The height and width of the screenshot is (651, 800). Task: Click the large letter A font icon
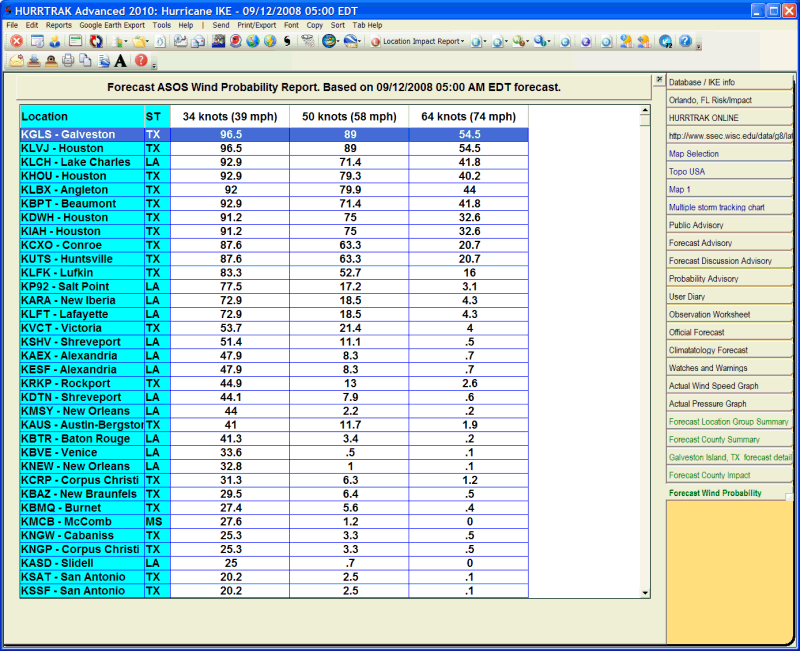tap(121, 60)
